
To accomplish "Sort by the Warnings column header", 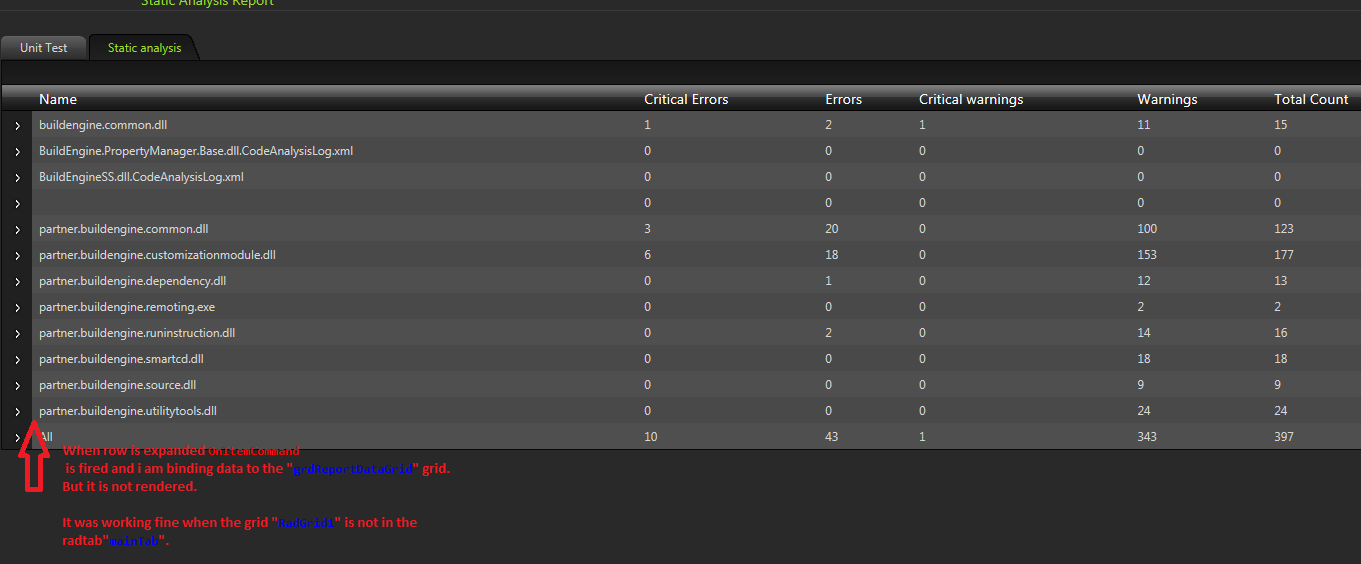I will tap(1167, 99).
